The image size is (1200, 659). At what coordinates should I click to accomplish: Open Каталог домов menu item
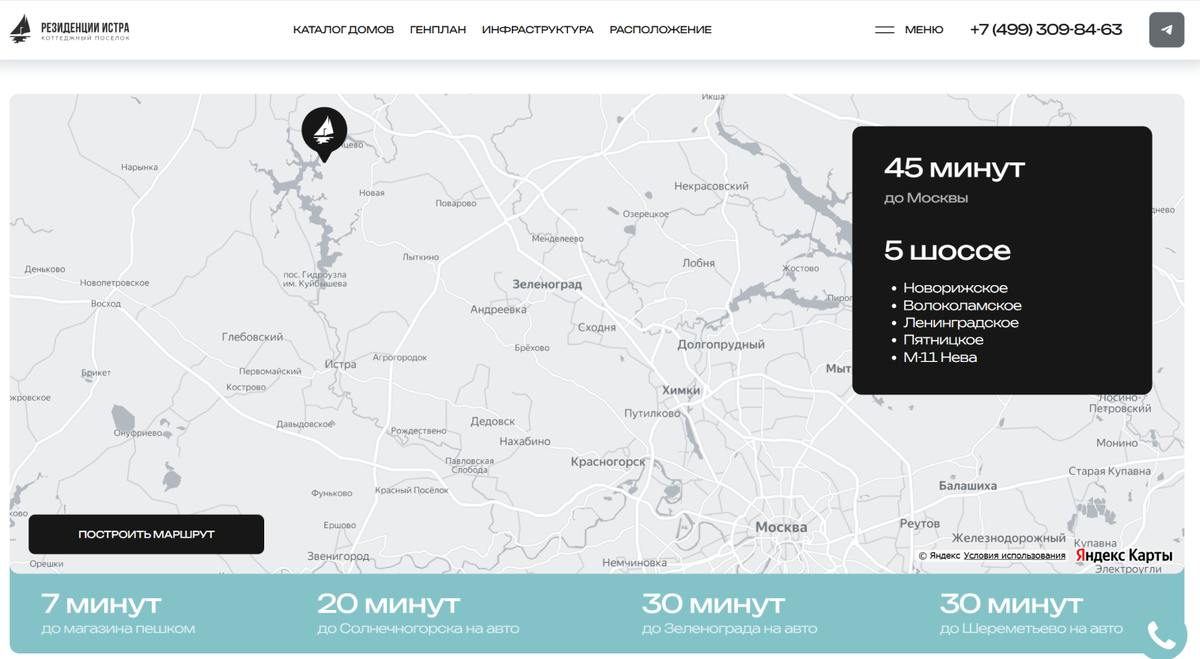(x=343, y=30)
